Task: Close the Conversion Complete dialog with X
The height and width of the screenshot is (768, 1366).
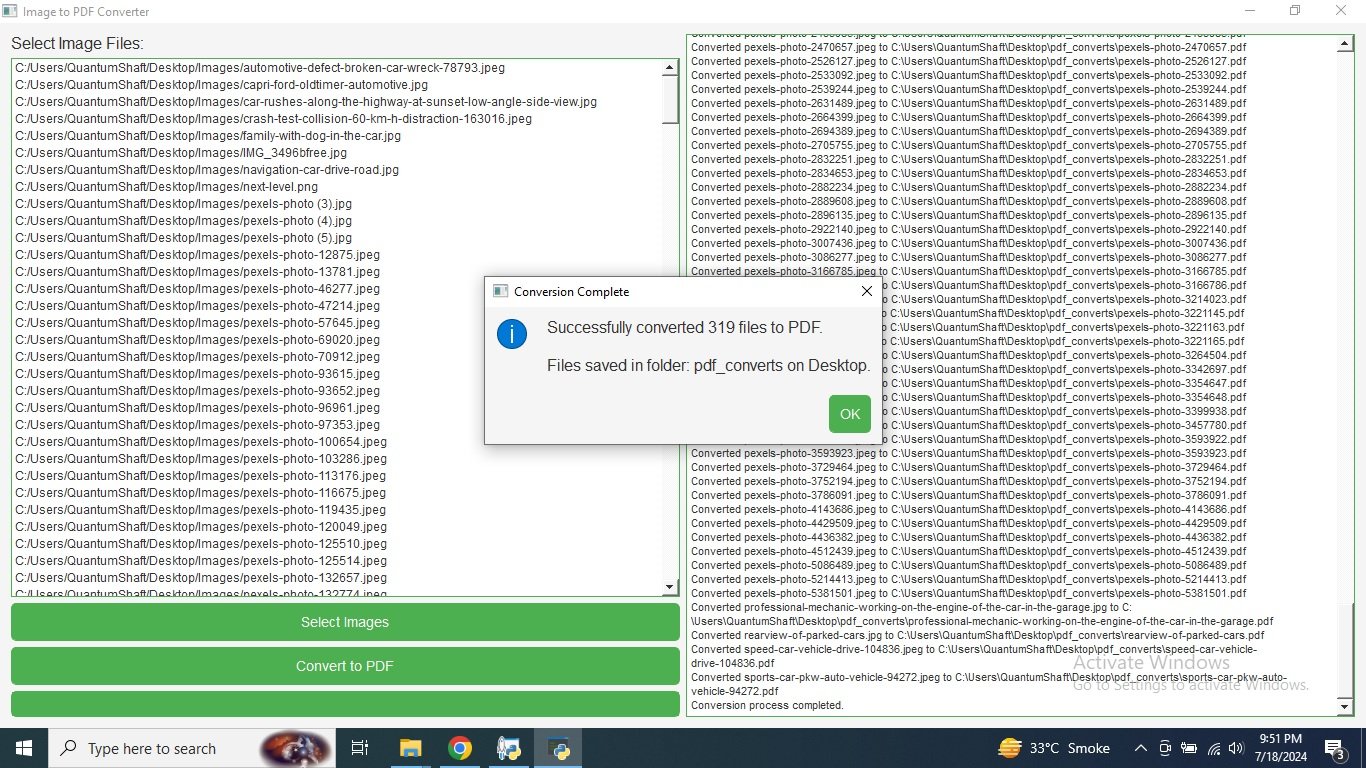Action: tap(867, 291)
